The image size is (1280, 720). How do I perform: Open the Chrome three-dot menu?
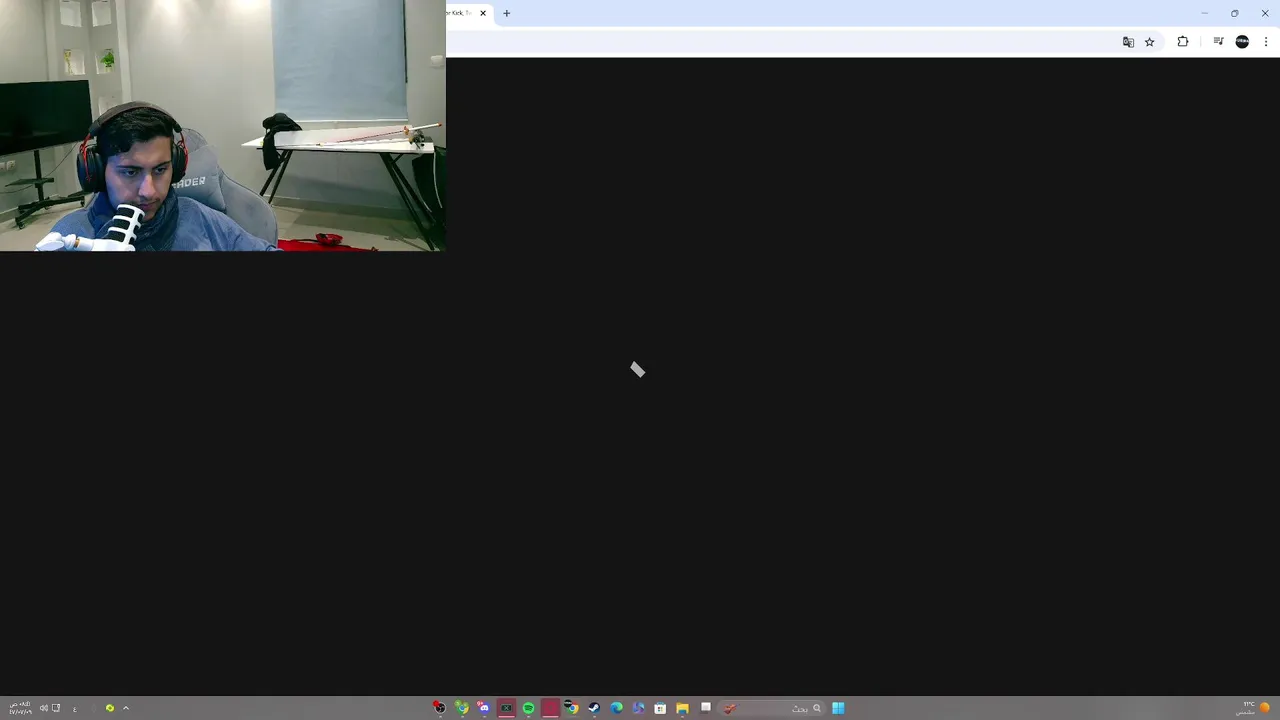[1266, 42]
